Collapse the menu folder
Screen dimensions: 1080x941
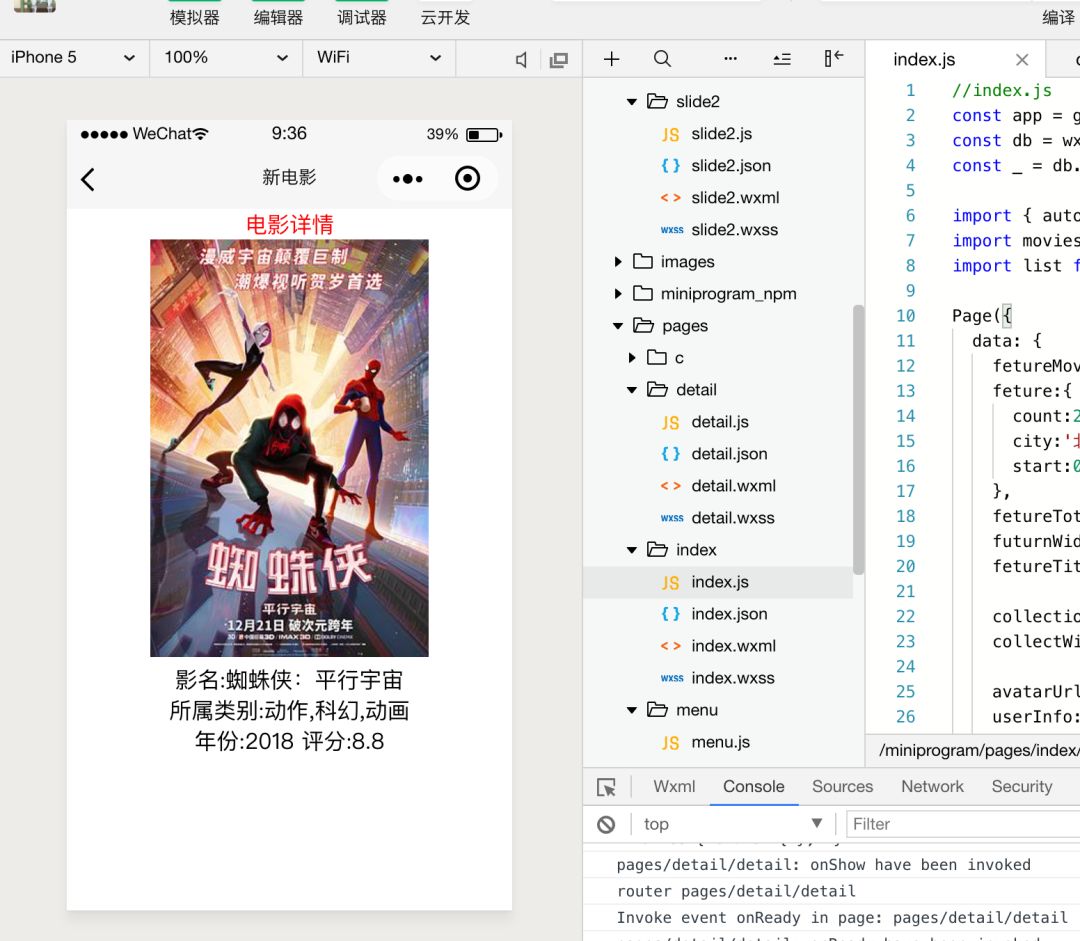pos(632,710)
